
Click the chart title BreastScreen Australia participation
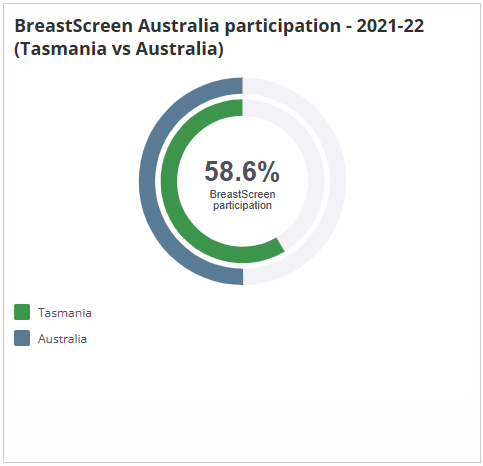click(x=177, y=26)
